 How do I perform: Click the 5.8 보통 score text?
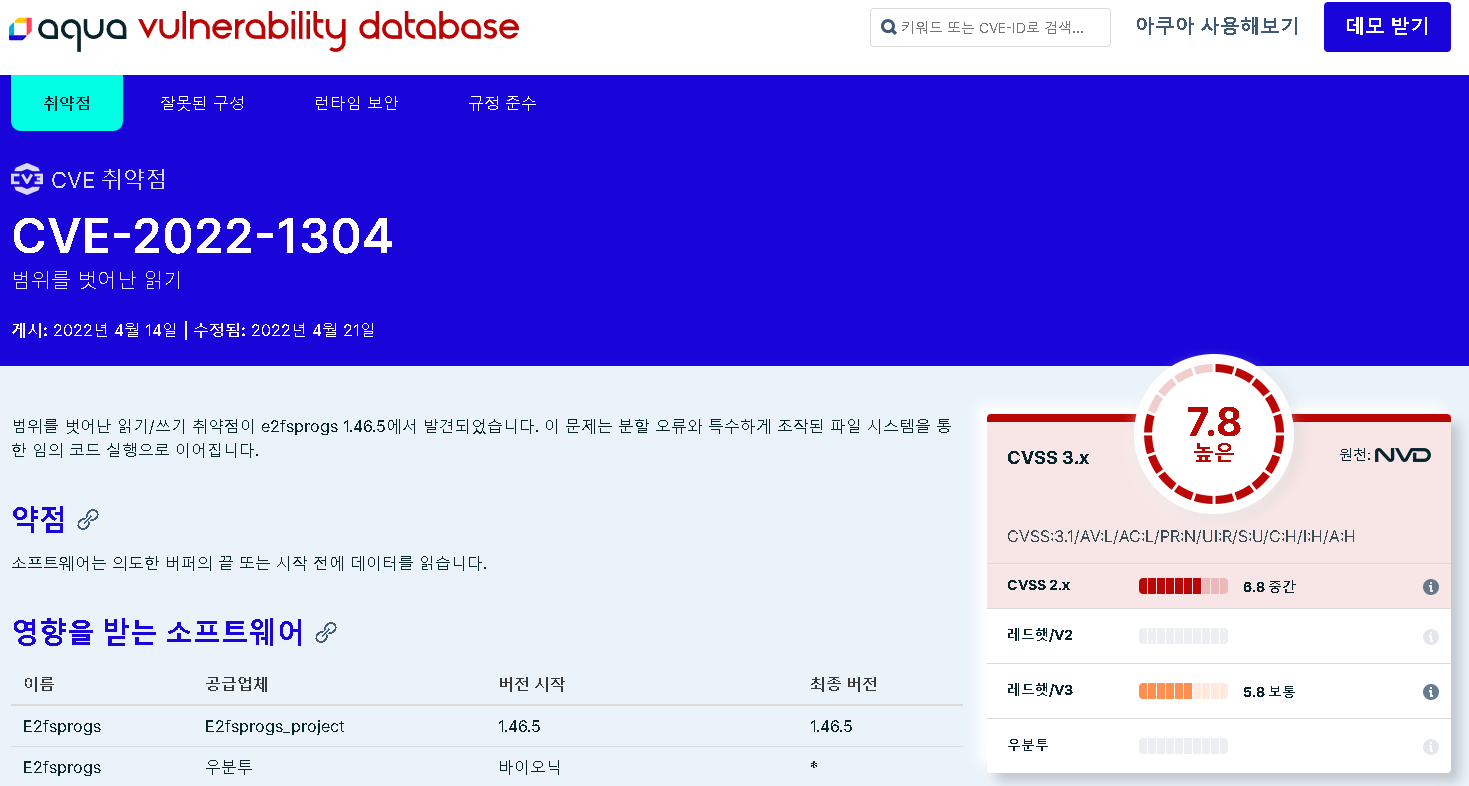click(1269, 692)
